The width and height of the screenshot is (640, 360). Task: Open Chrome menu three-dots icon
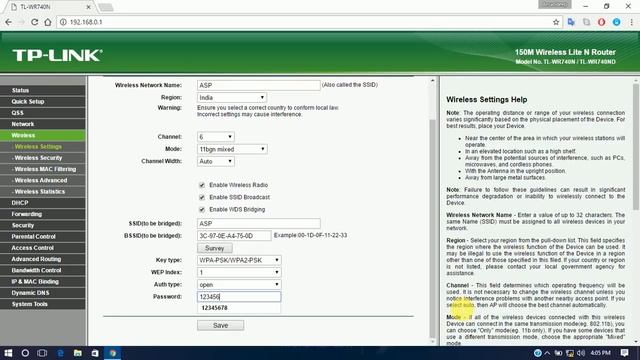point(631,22)
